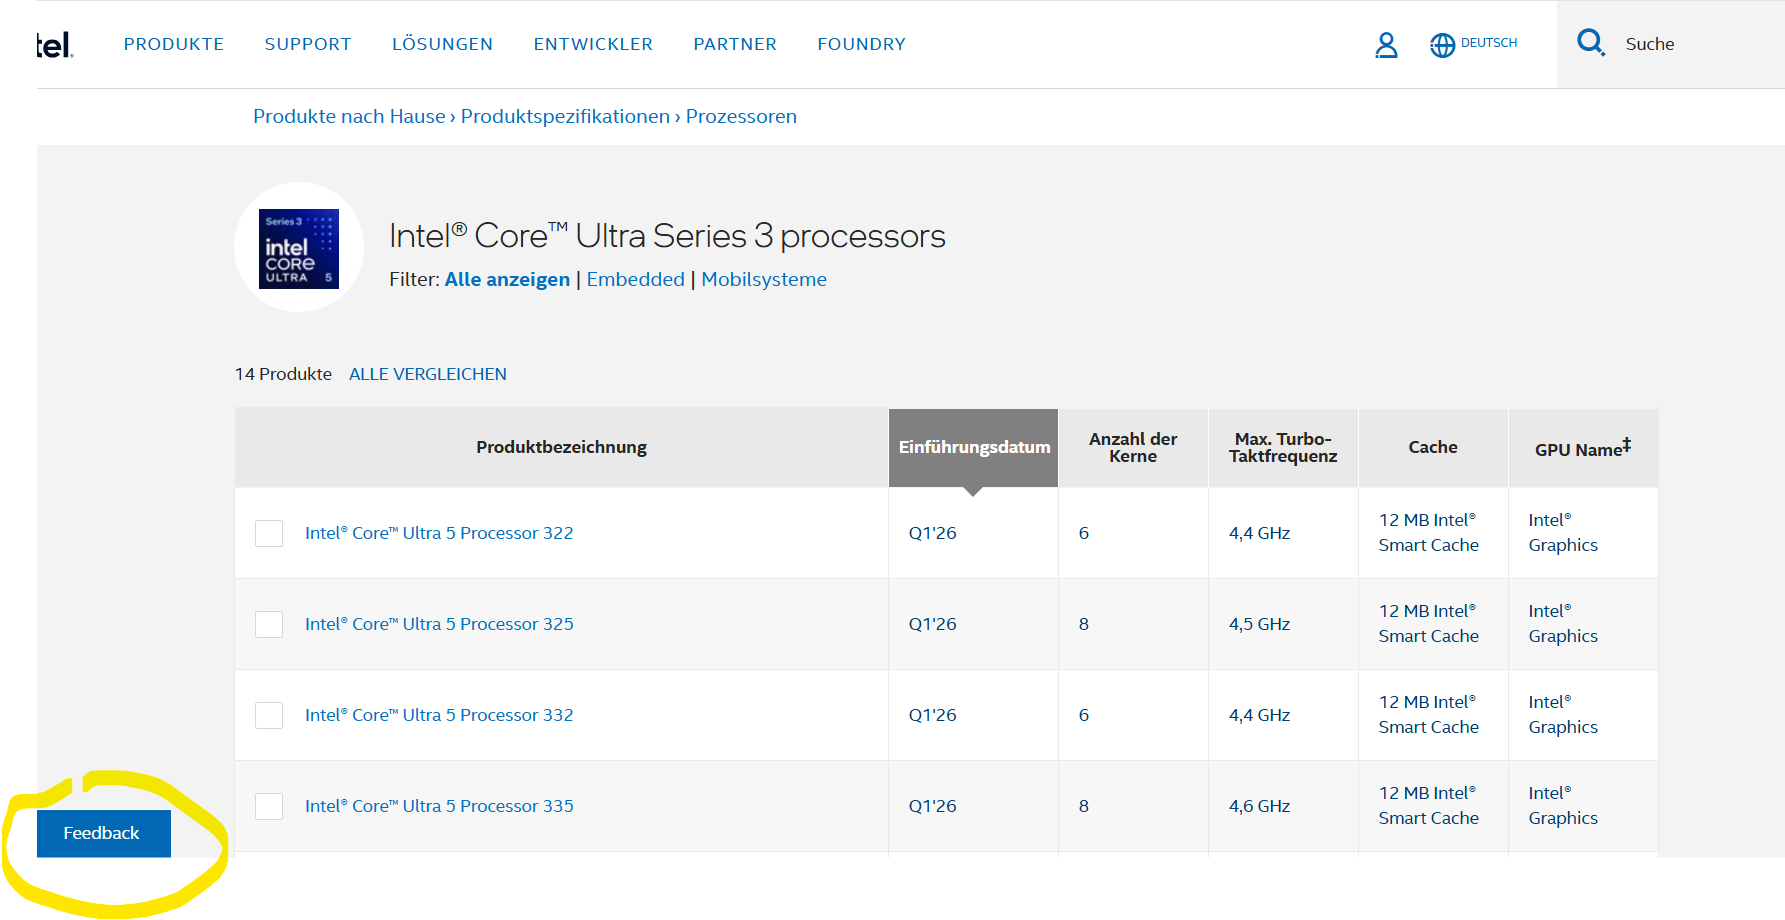The height and width of the screenshot is (920, 1785).
Task: Click the magnifying glass search icon
Action: pyautogui.click(x=1590, y=43)
